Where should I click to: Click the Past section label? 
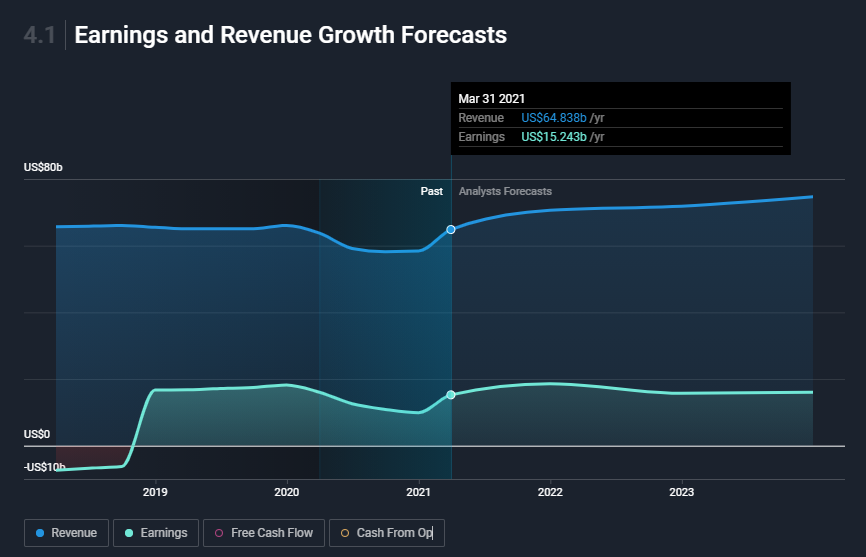tap(431, 191)
